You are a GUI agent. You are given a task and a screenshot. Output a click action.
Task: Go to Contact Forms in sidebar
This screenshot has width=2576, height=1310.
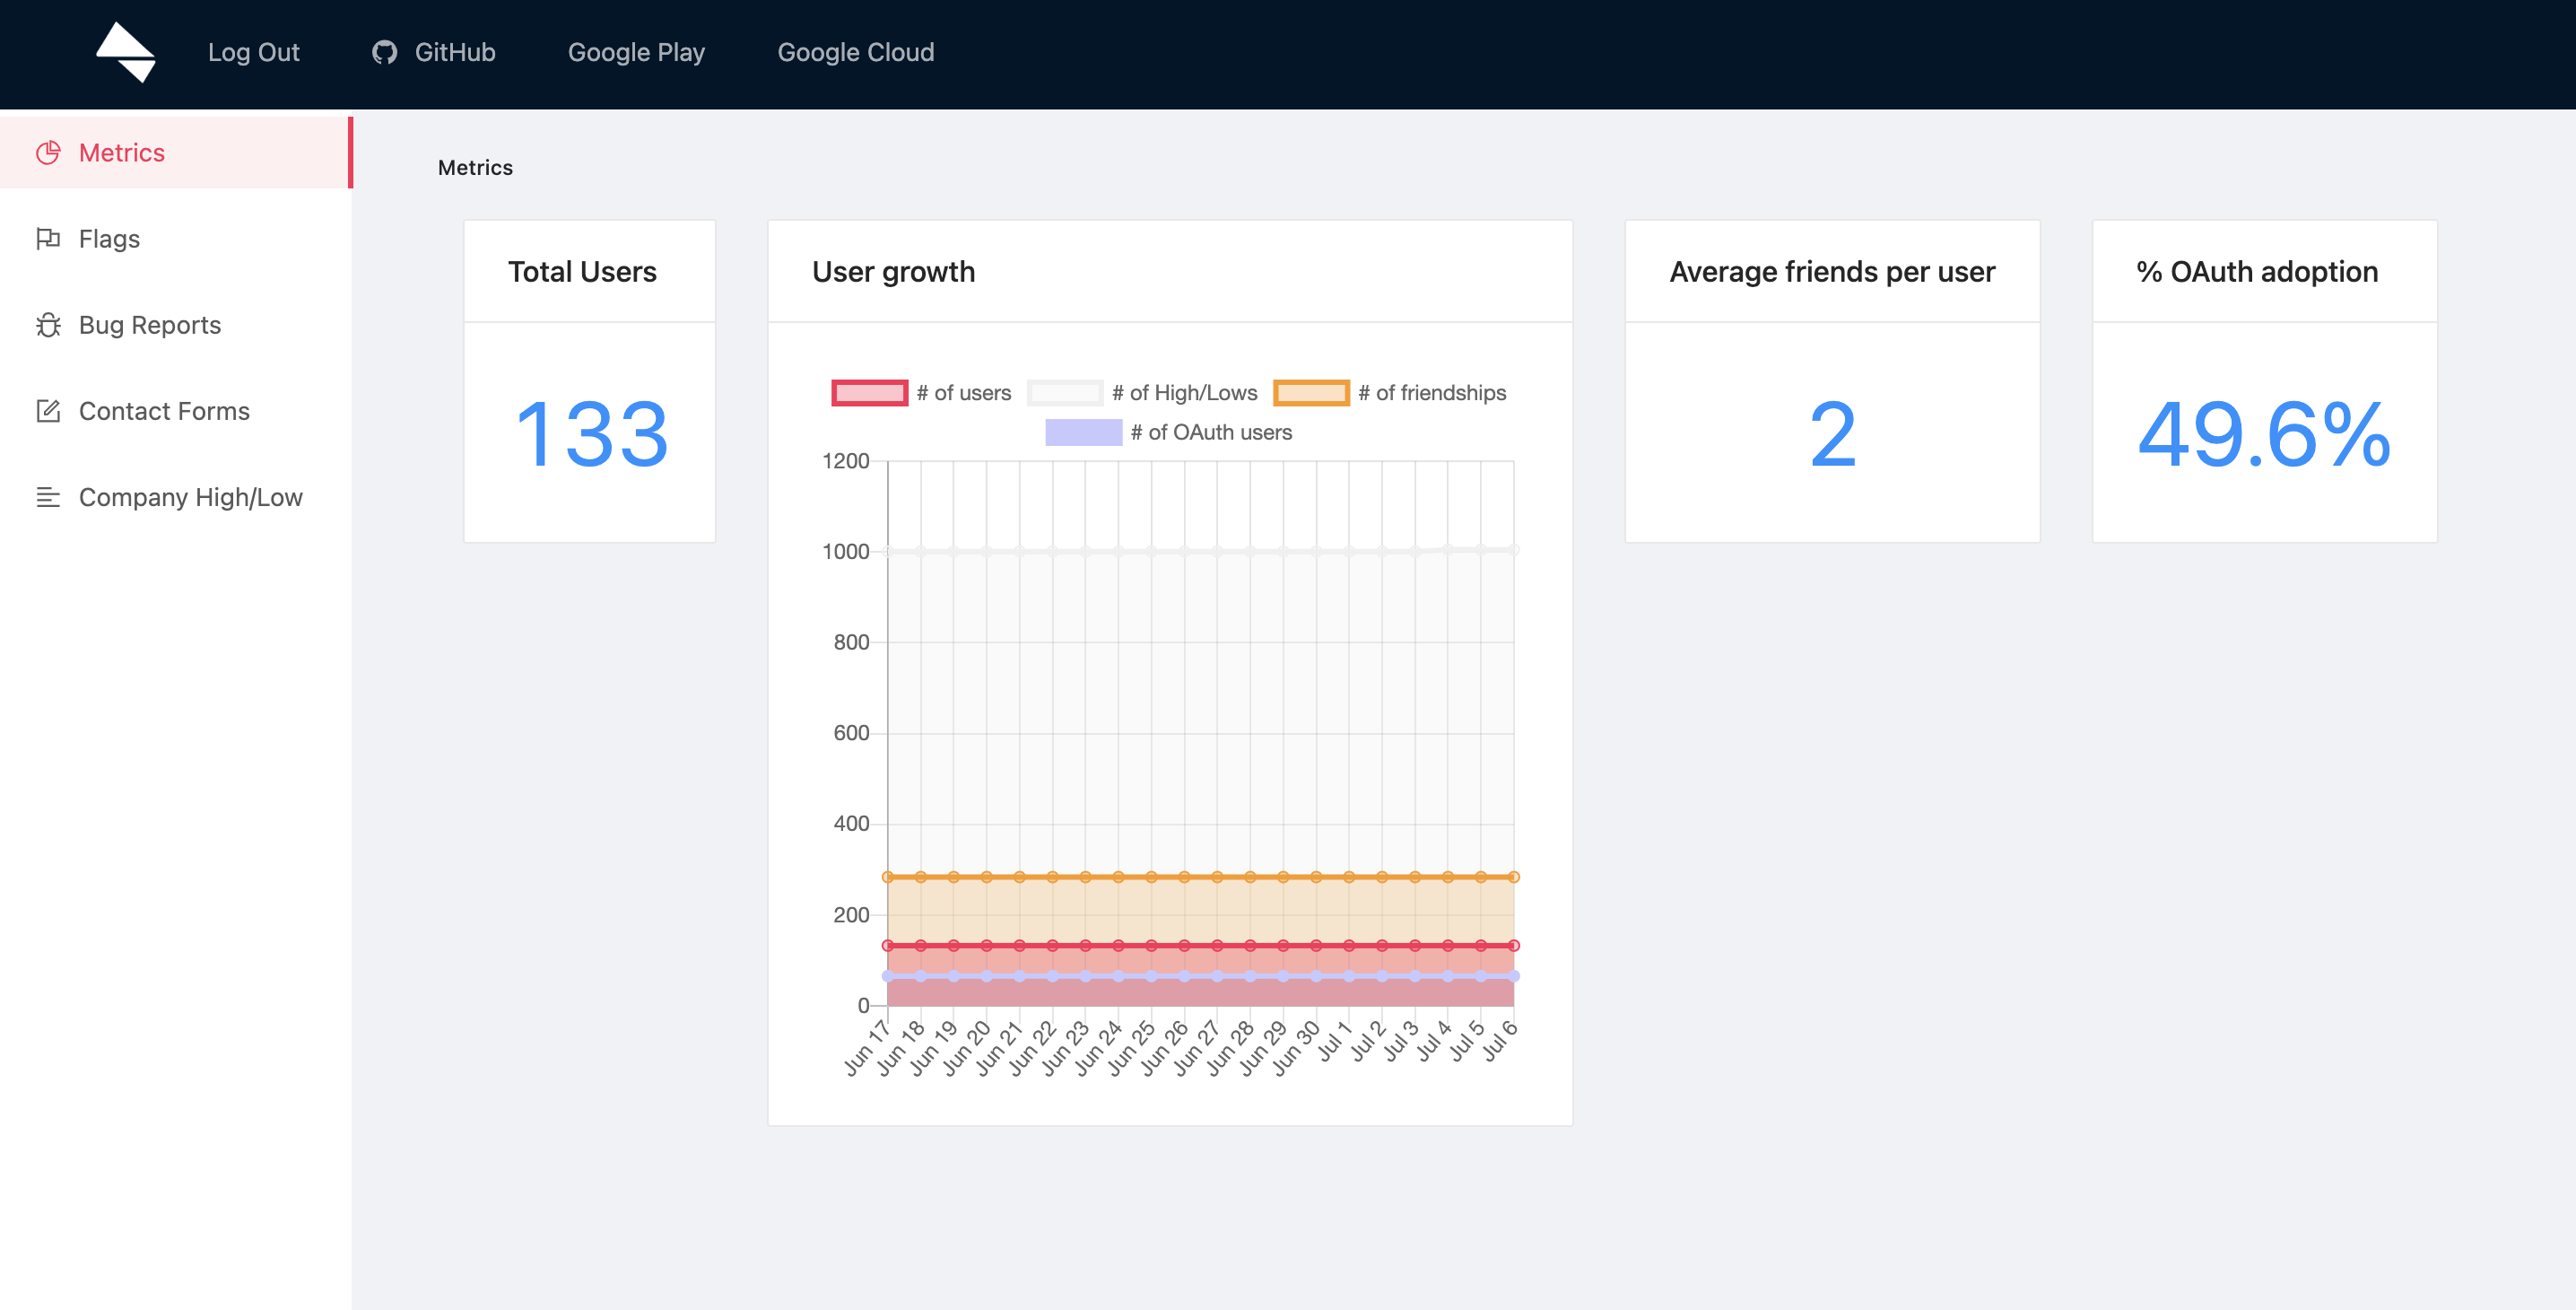[164, 411]
